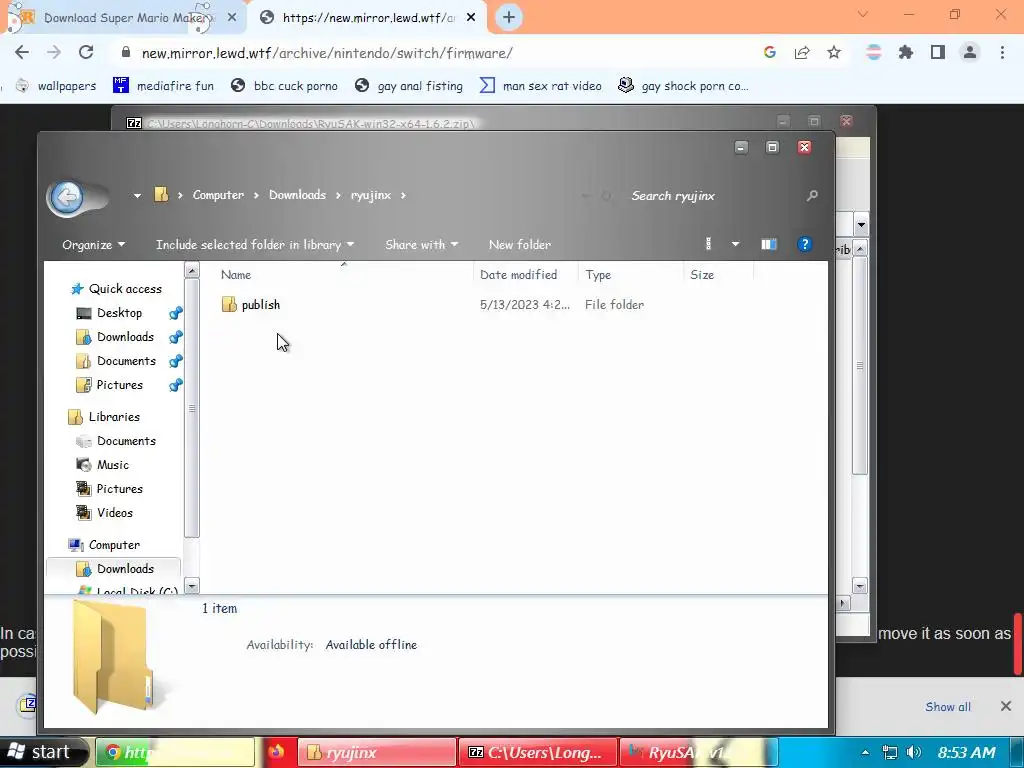Click Show all downloads in Chrome
The image size is (1024, 768).
tap(948, 707)
